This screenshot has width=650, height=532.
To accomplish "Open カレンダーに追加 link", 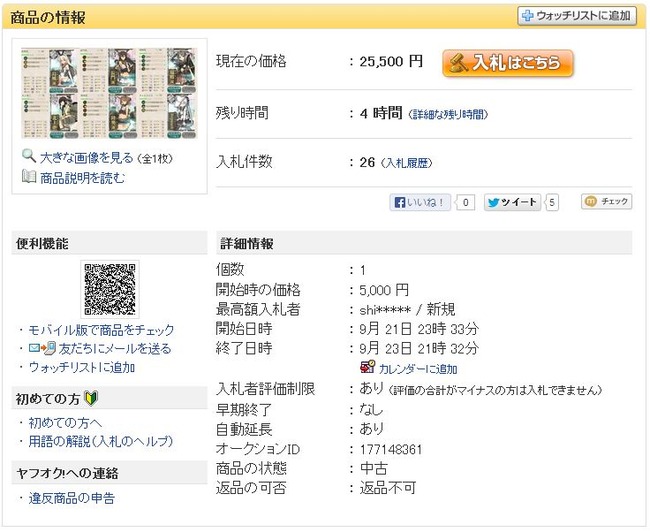I will (x=418, y=369).
